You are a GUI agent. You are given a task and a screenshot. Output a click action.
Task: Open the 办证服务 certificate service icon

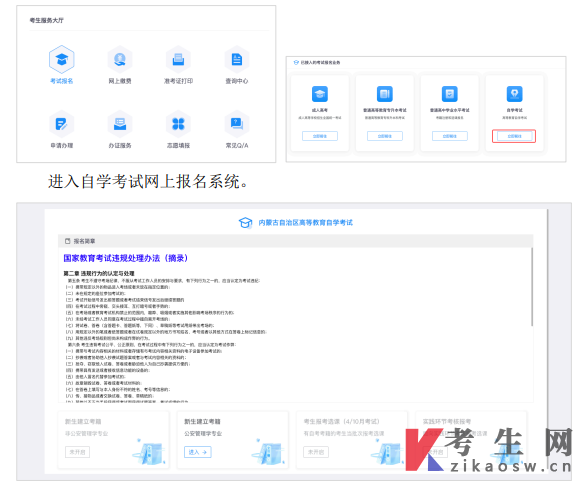[120, 124]
